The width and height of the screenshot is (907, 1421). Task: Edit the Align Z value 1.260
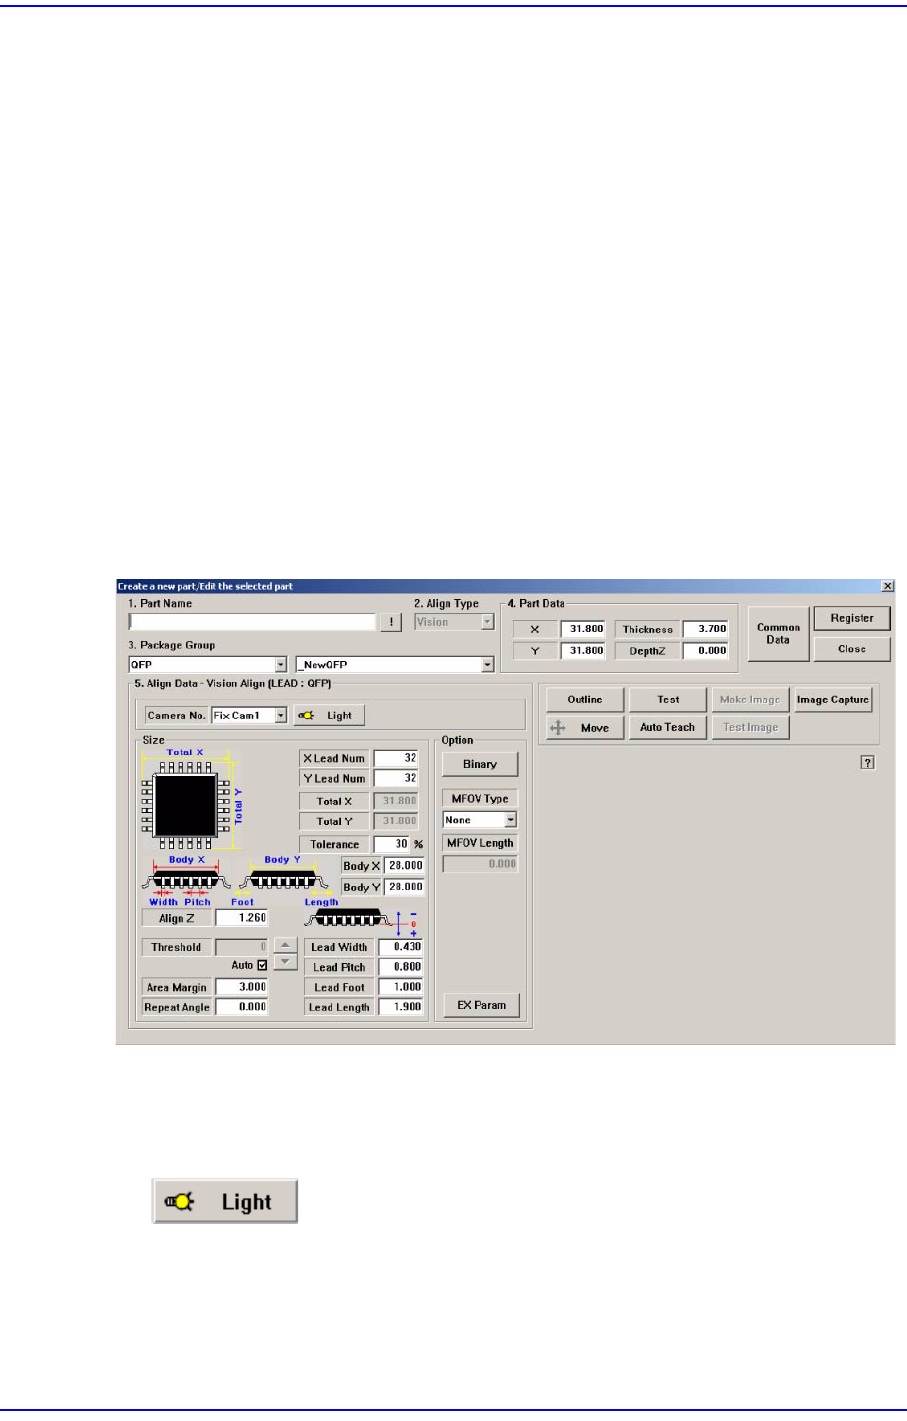pyautogui.click(x=242, y=918)
